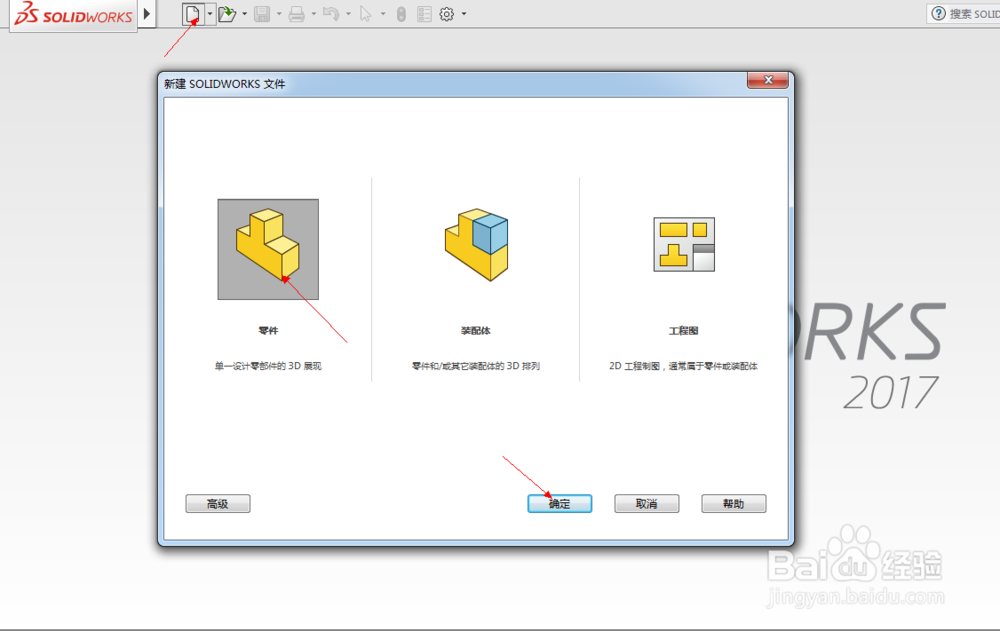Viewport: 1000px width, 631px height.
Task: Click the help question mark icon
Action: [x=938, y=13]
